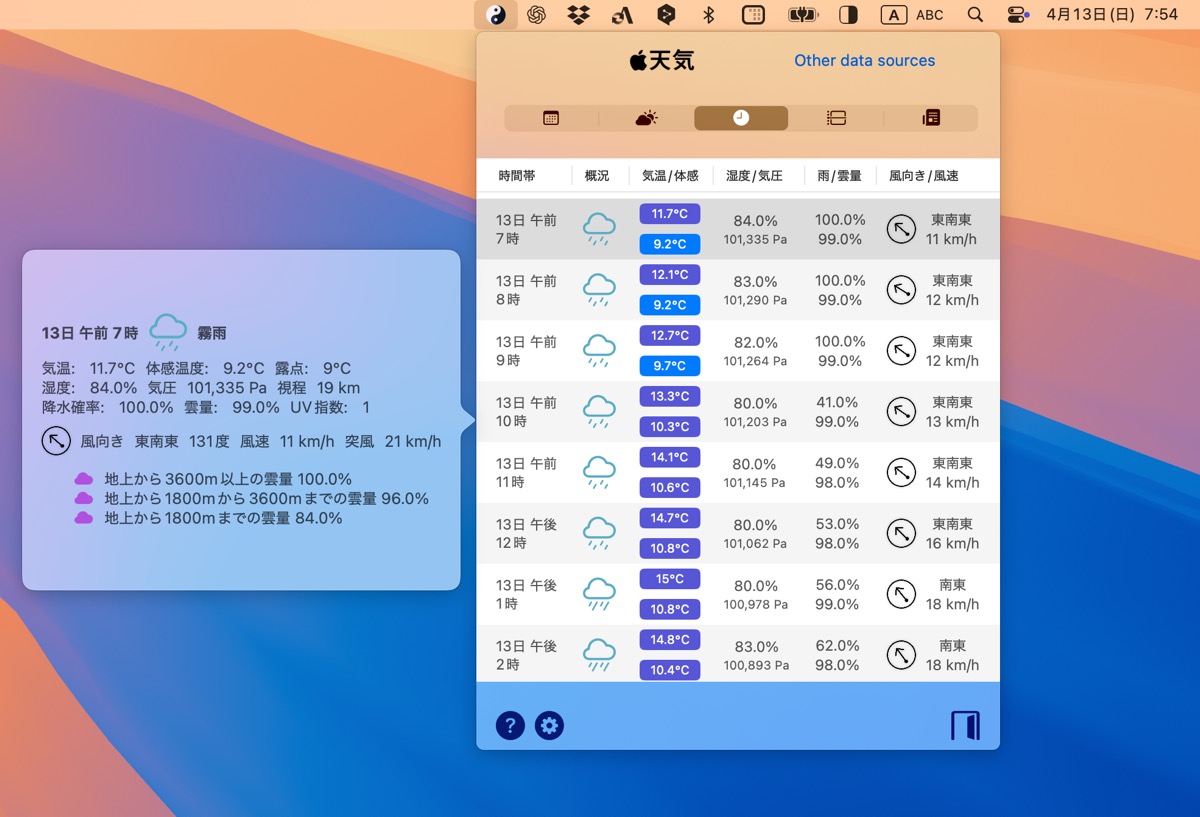Click the 概況 column header
Image resolution: width=1200 pixels, height=817 pixels.
[x=597, y=176]
